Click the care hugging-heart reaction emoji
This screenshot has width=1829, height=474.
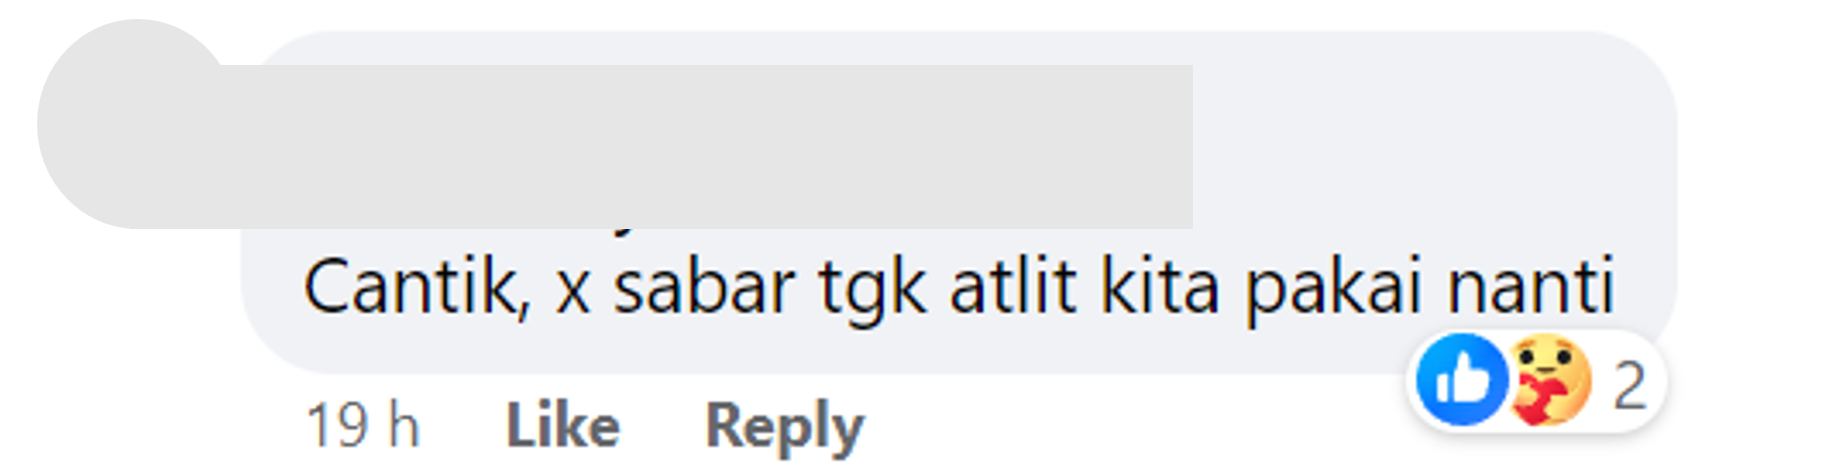click(1550, 381)
